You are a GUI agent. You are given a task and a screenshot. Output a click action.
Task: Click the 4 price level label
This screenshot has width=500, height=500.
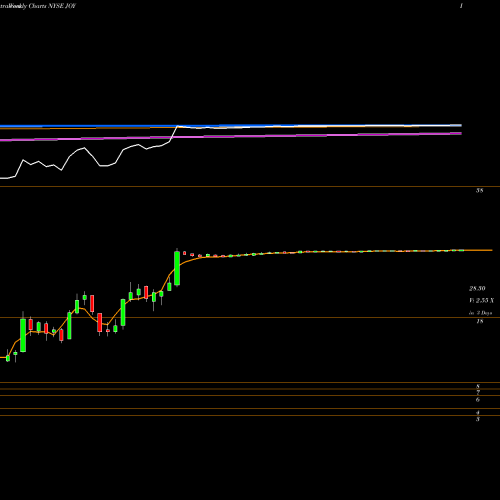[478, 413]
